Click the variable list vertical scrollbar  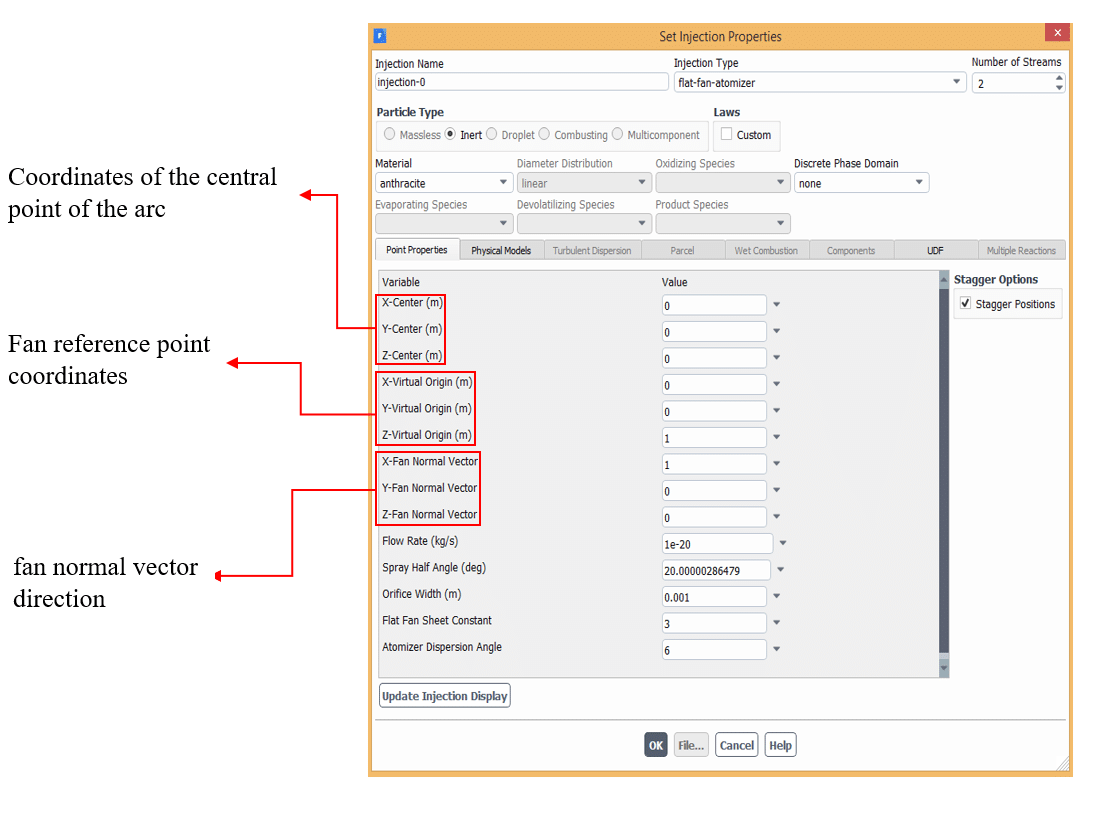pos(943,470)
